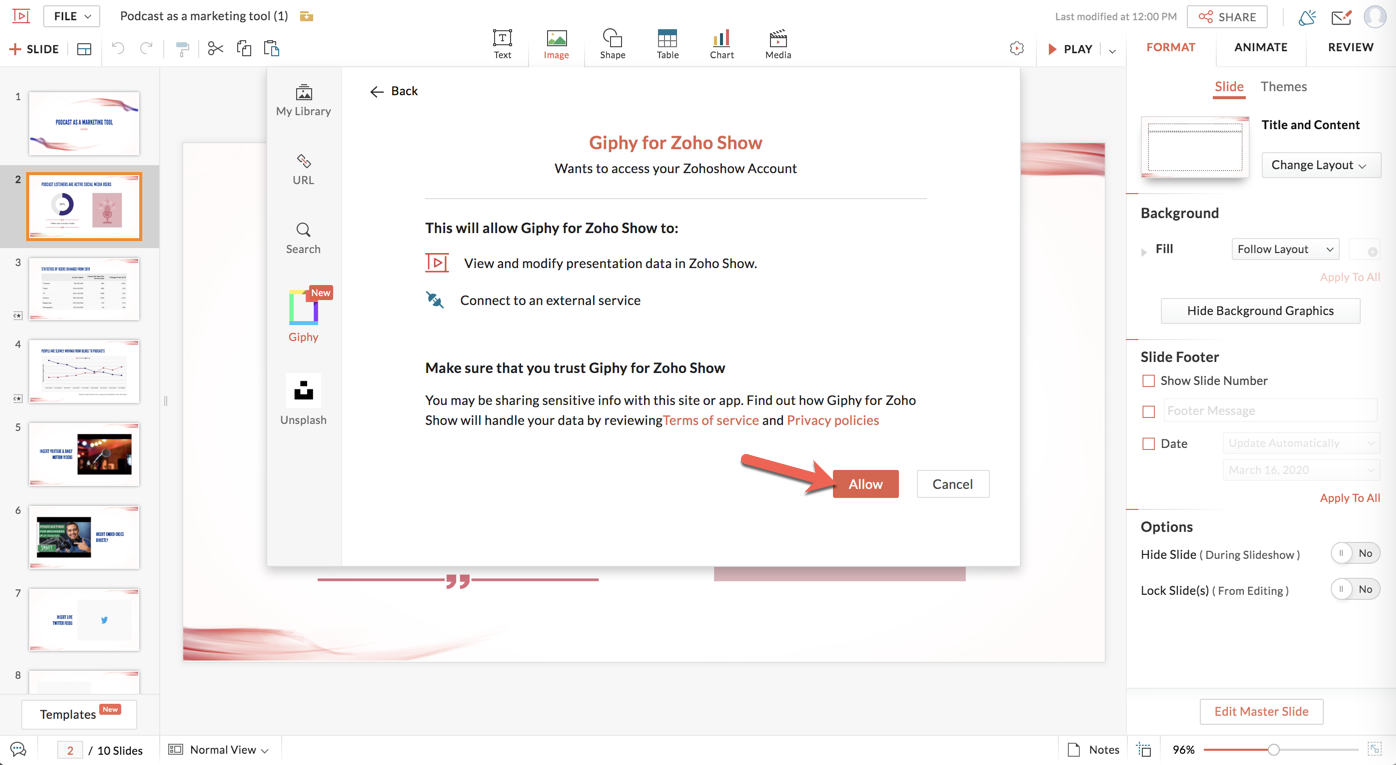Open Search in the image panel

click(303, 239)
